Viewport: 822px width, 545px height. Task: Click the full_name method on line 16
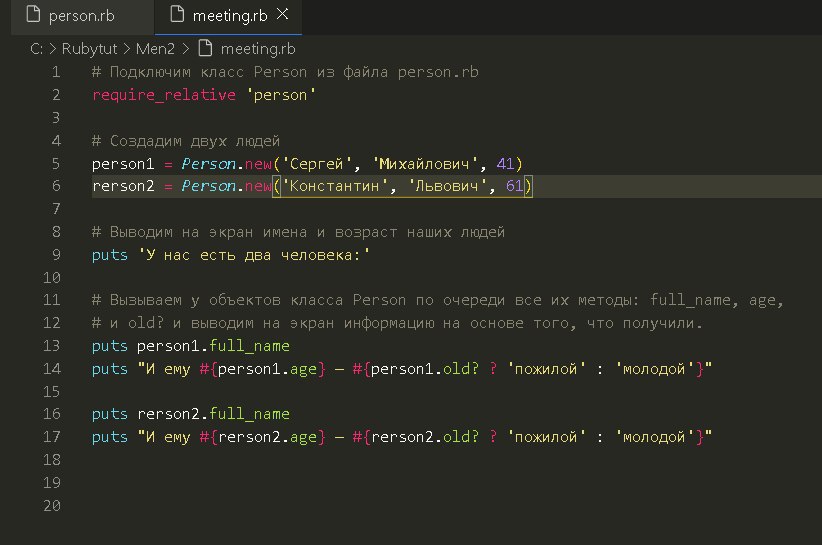pos(249,415)
